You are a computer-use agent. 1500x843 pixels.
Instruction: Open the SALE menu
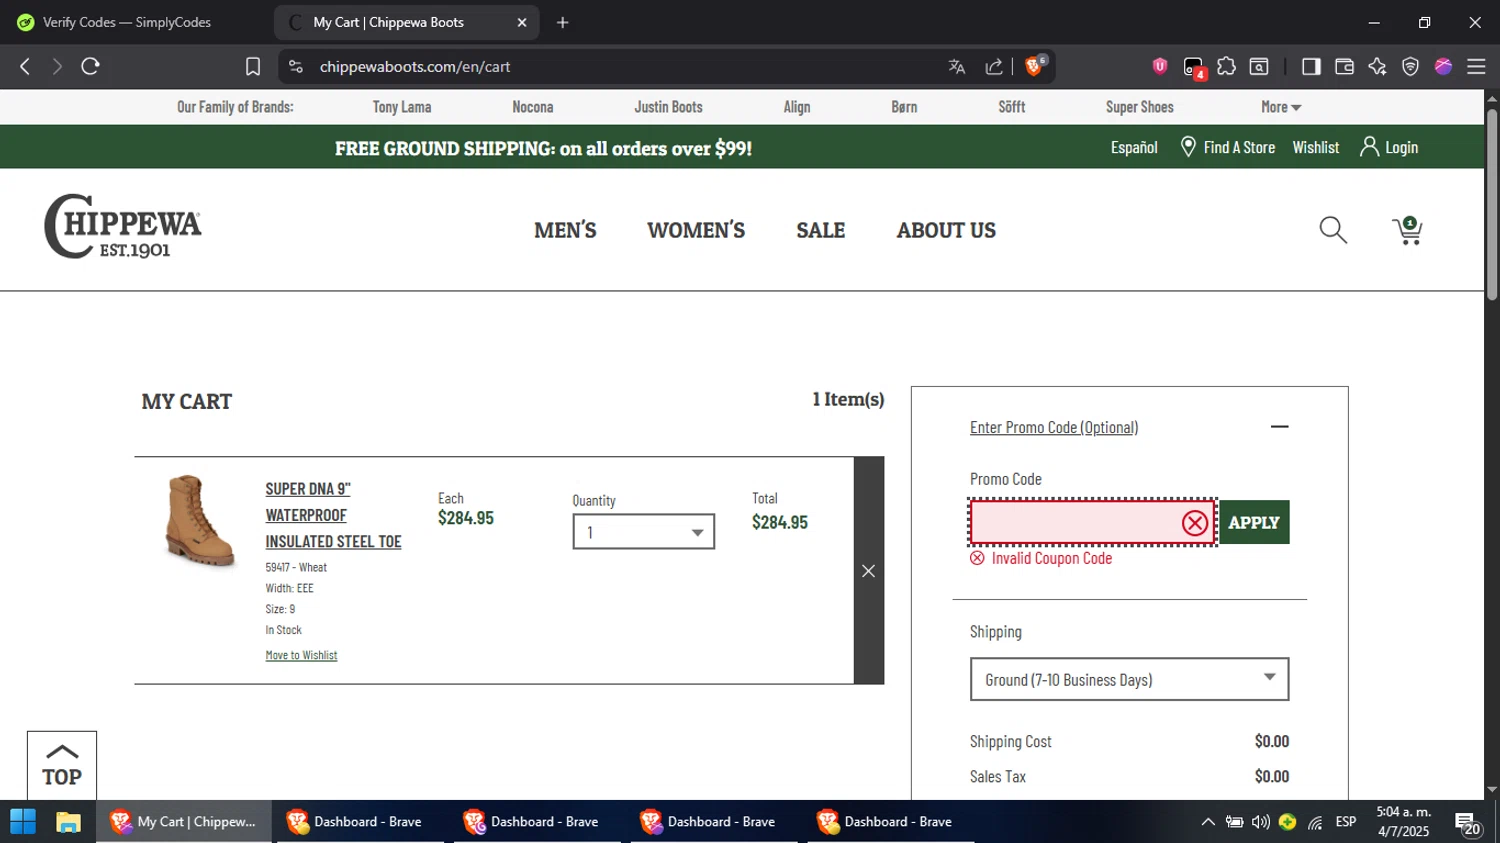point(821,230)
